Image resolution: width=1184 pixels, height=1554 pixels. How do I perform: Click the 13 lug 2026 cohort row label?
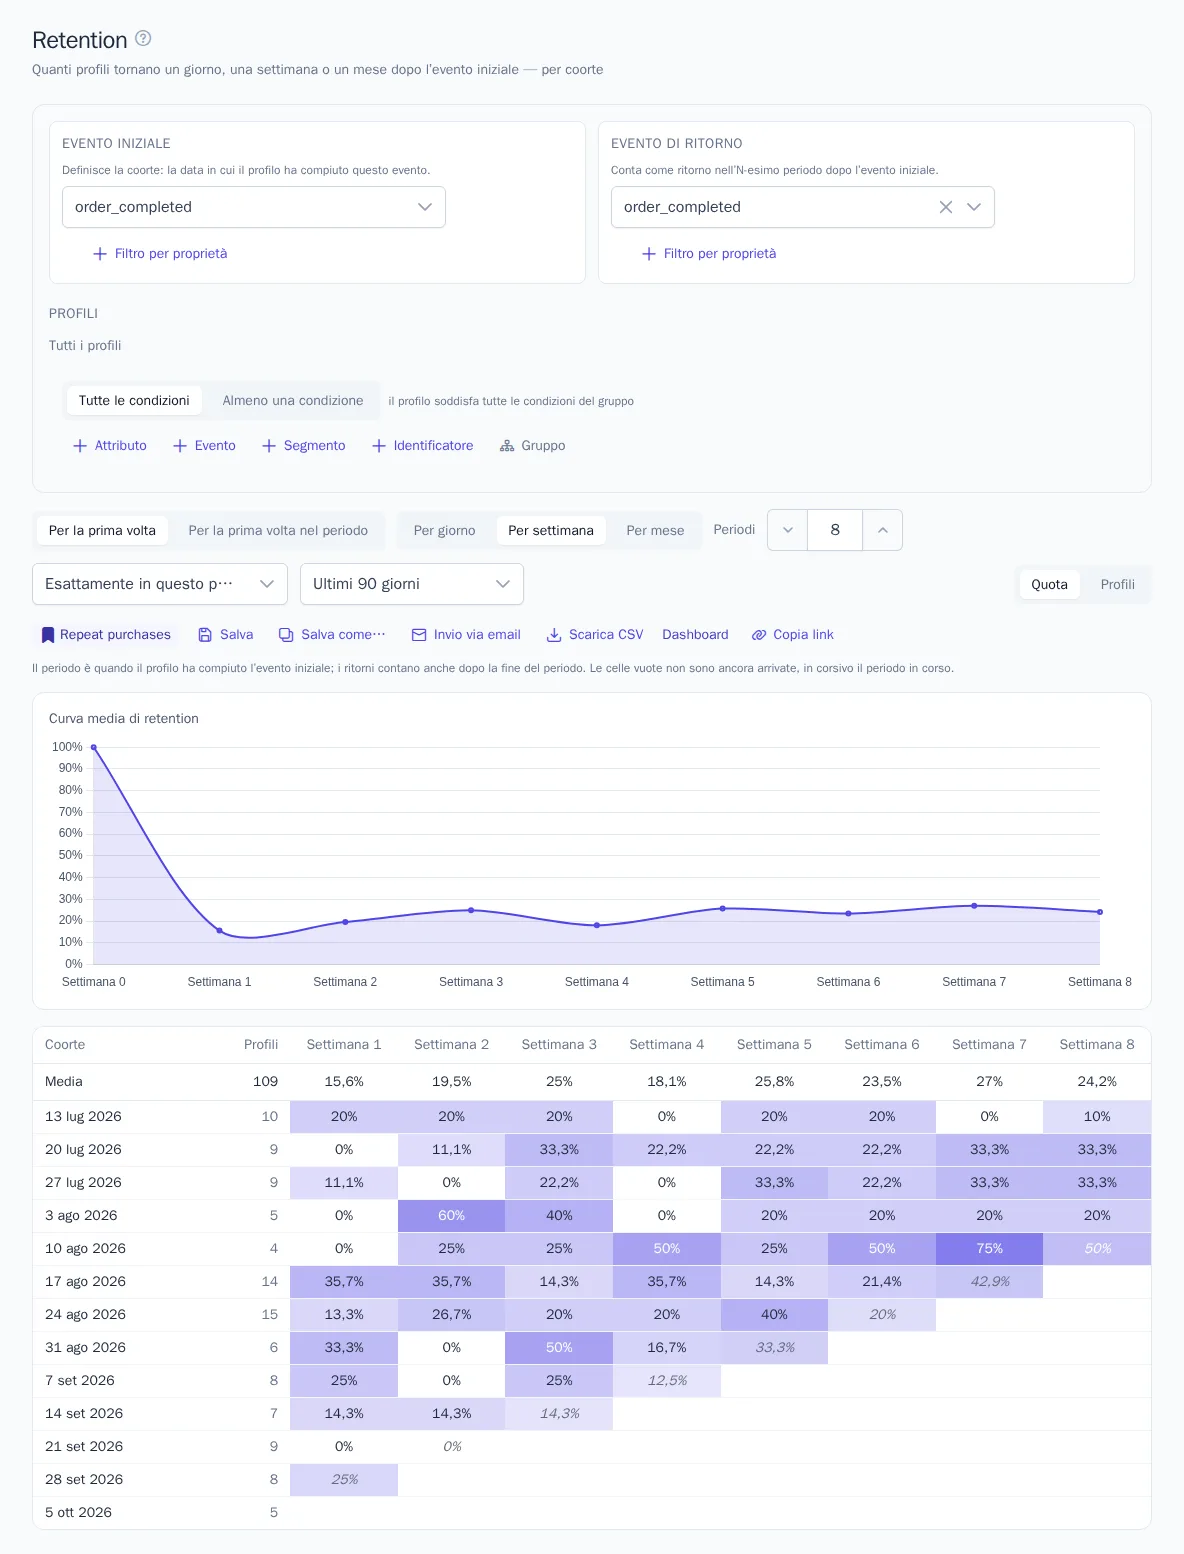point(83,1117)
